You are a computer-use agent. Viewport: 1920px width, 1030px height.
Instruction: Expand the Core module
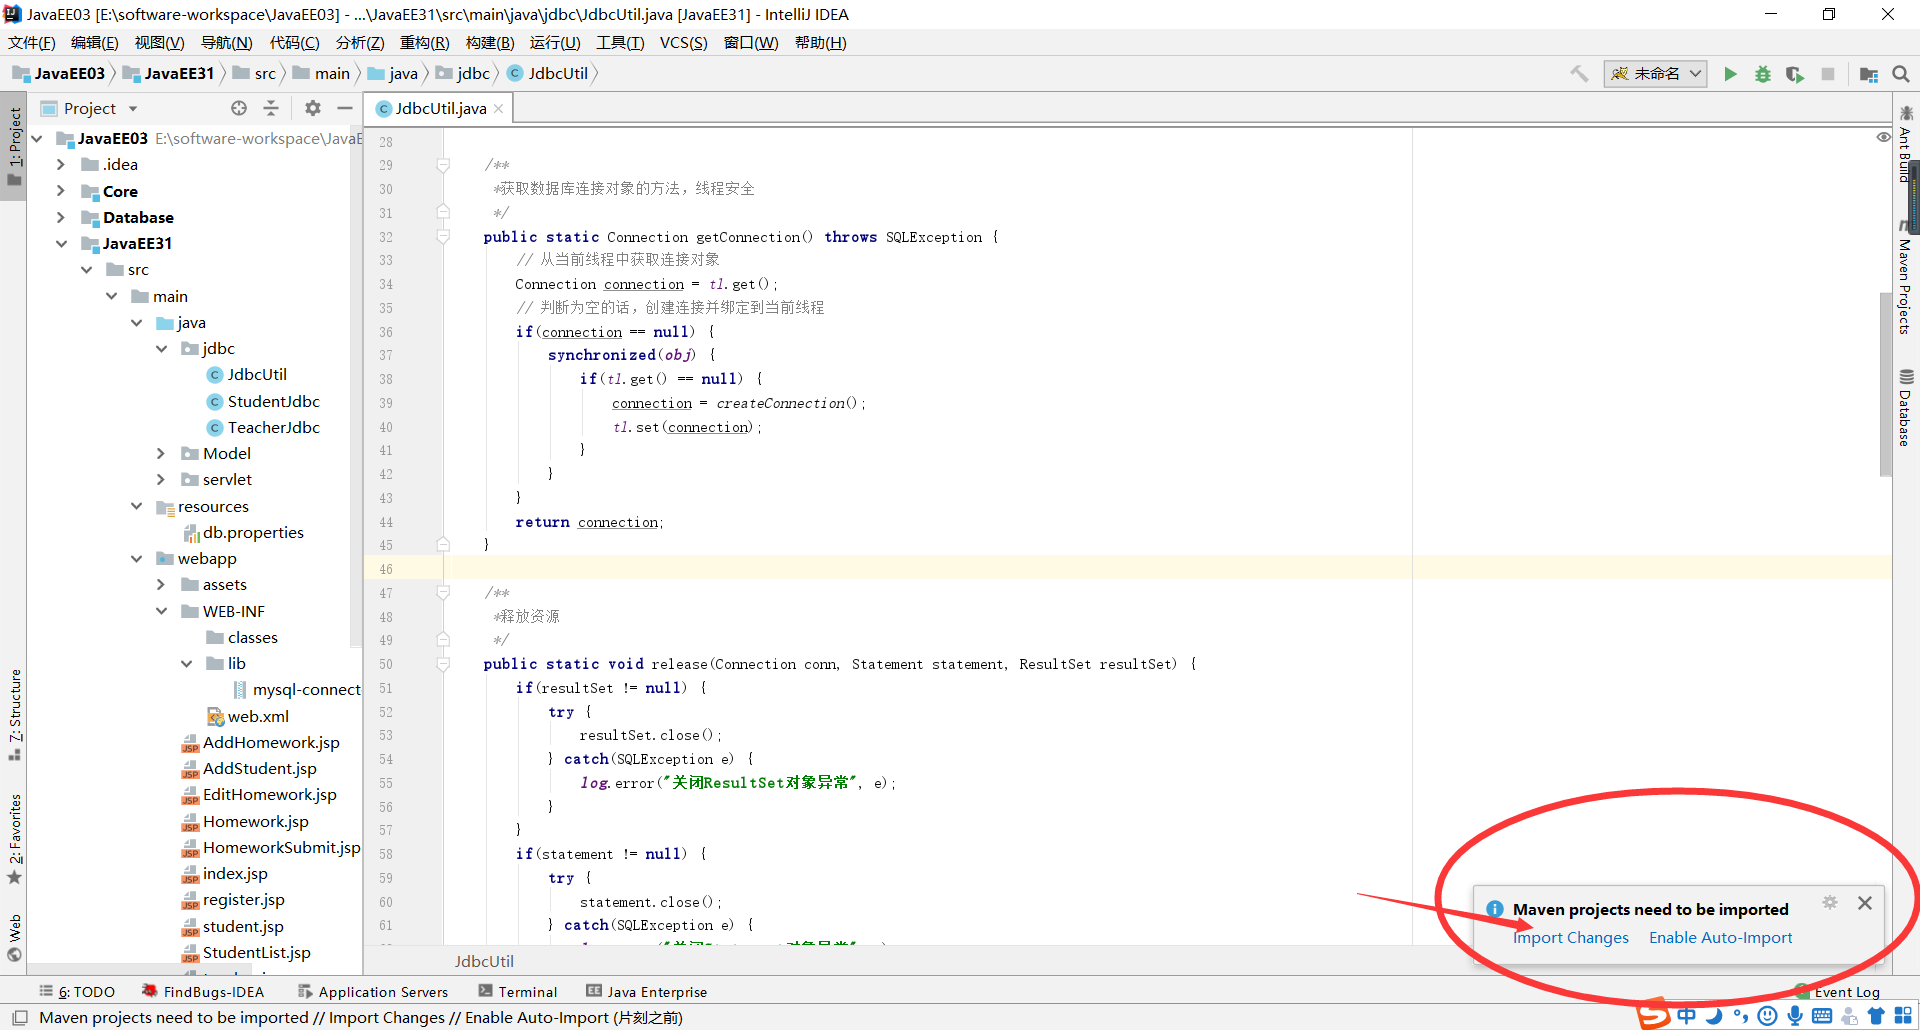(x=61, y=191)
